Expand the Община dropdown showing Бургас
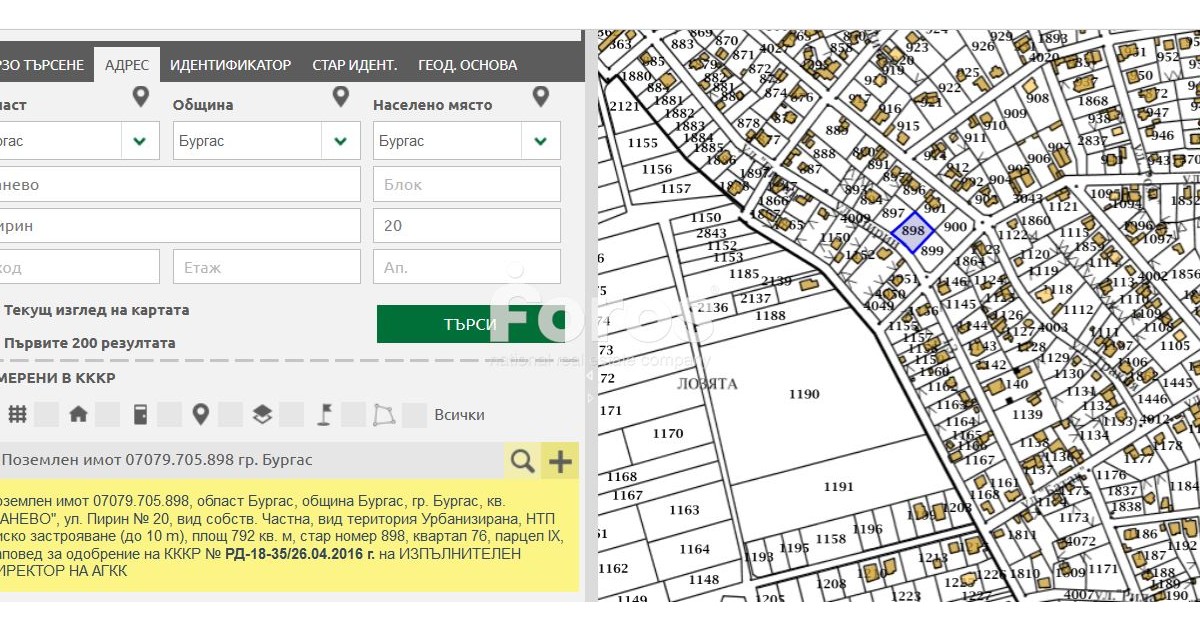1200x630 pixels. click(x=341, y=141)
